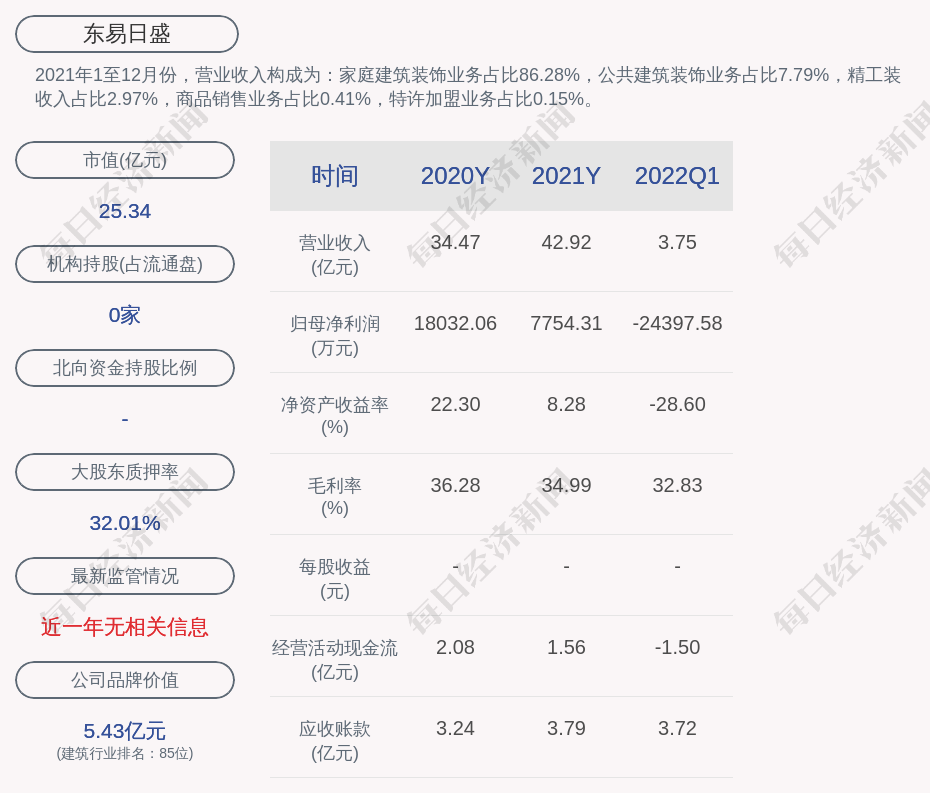Screen dimensions: 930x793
Task: Click brand value 5.43亿元
Action: point(125,731)
